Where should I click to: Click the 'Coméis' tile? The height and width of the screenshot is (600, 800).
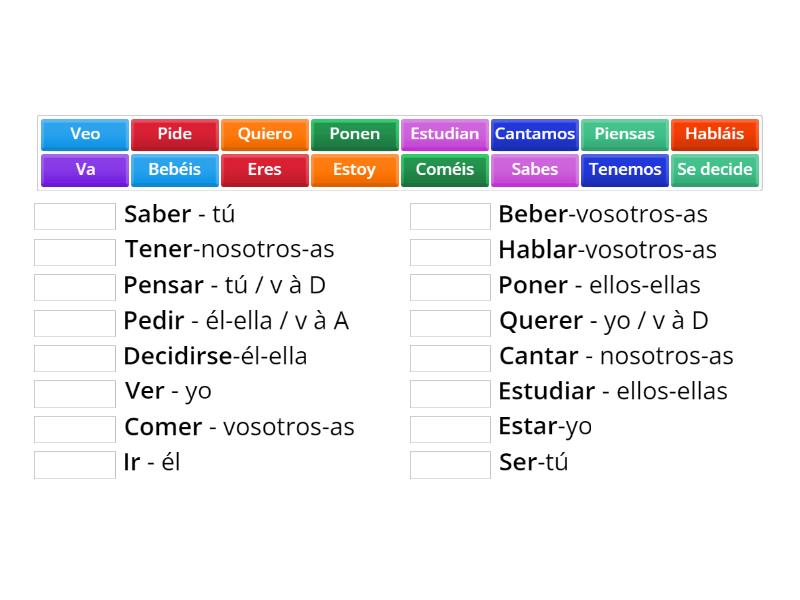(x=444, y=170)
